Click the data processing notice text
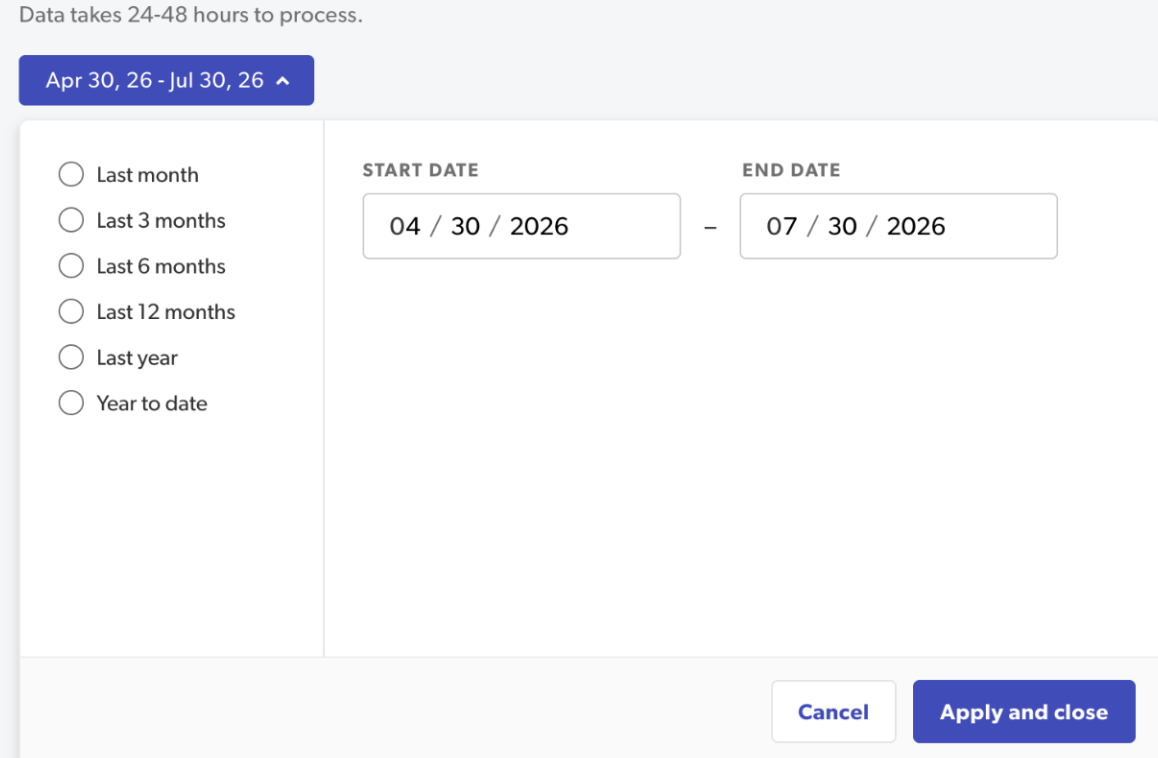1158x758 pixels. [191, 14]
